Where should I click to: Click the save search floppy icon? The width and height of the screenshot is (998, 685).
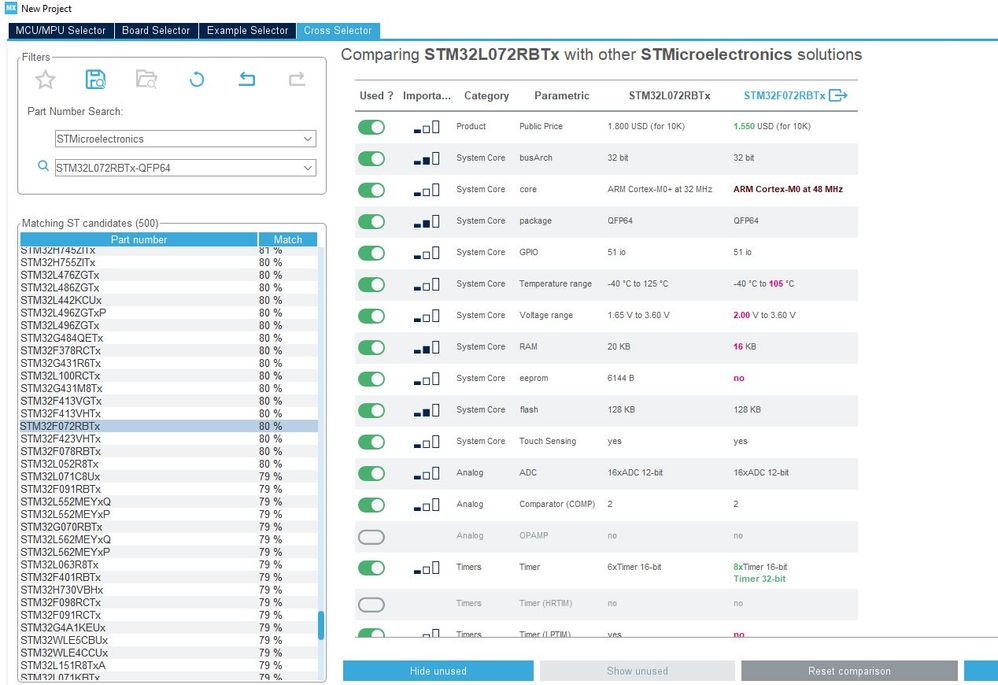click(95, 80)
